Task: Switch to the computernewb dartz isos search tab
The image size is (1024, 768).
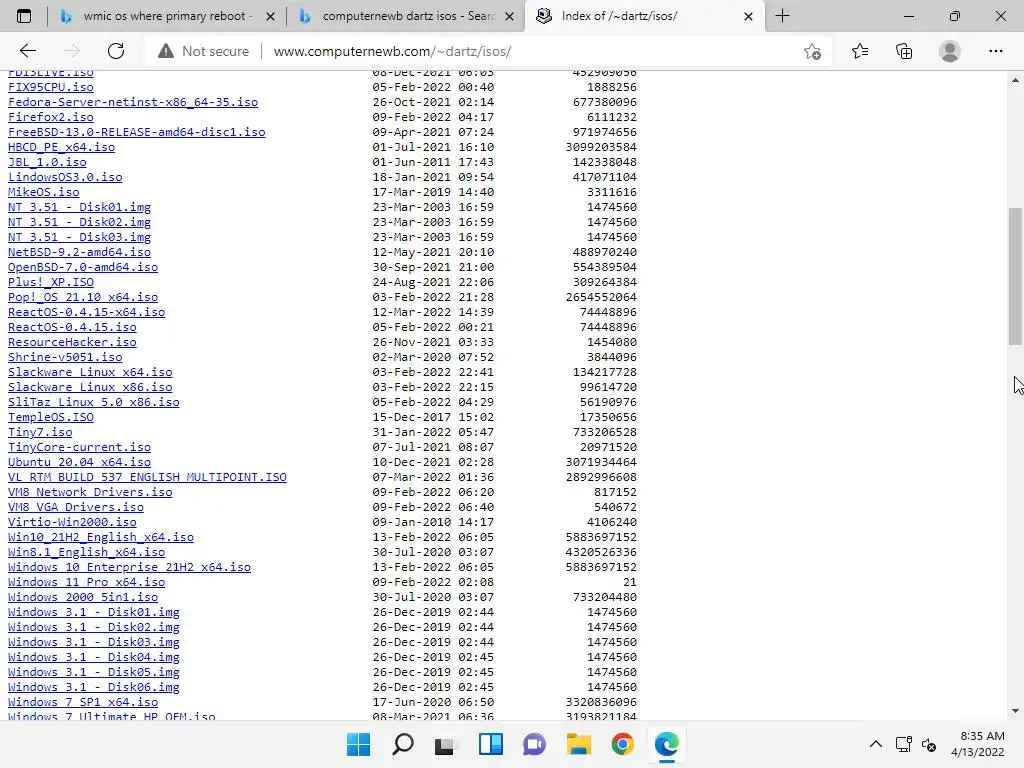Action: [x=406, y=16]
